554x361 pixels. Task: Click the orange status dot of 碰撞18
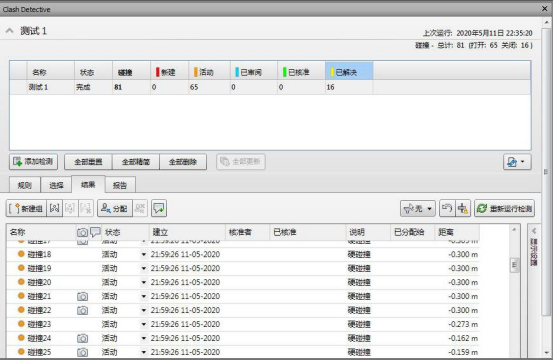coord(21,254)
